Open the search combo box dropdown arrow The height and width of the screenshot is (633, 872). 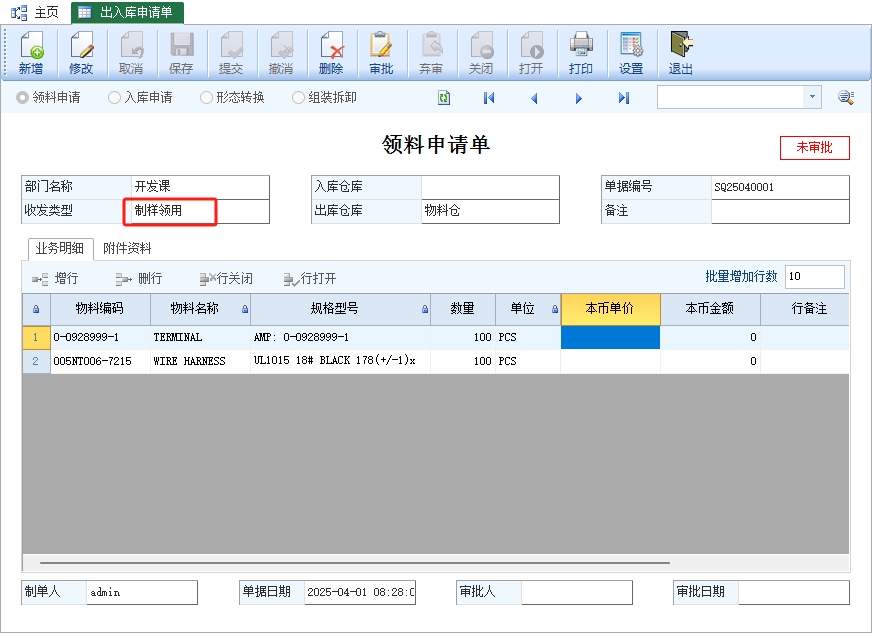point(812,97)
